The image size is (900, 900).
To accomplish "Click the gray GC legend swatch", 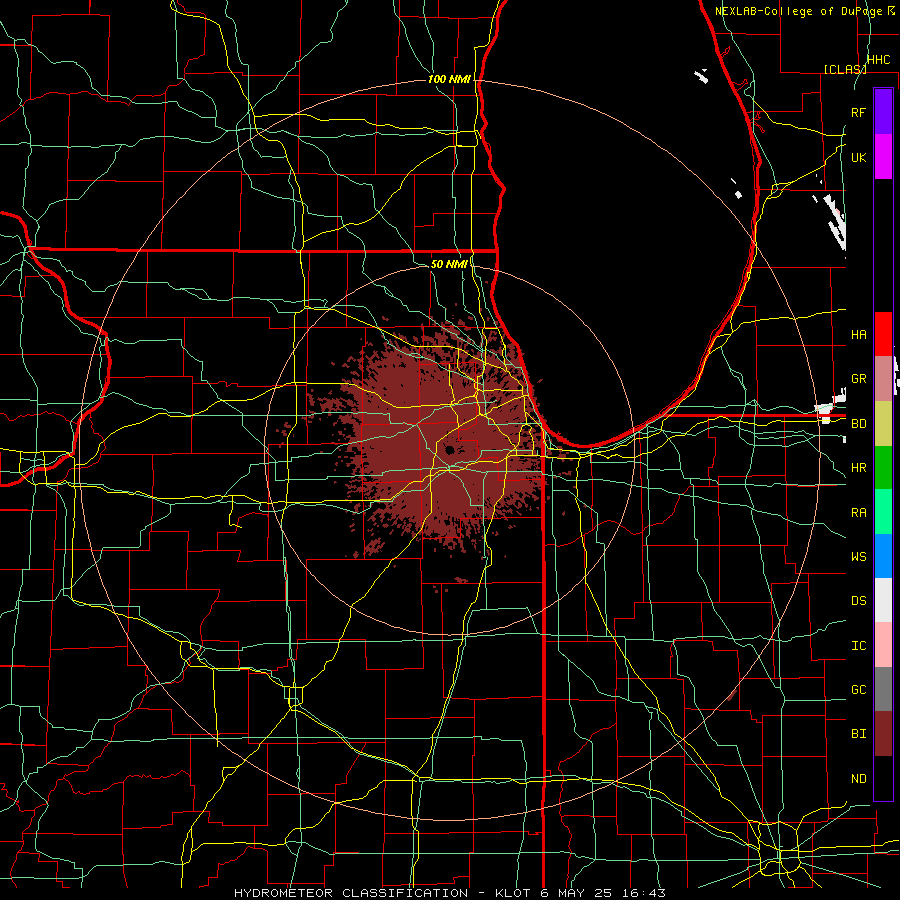I will tap(883, 689).
